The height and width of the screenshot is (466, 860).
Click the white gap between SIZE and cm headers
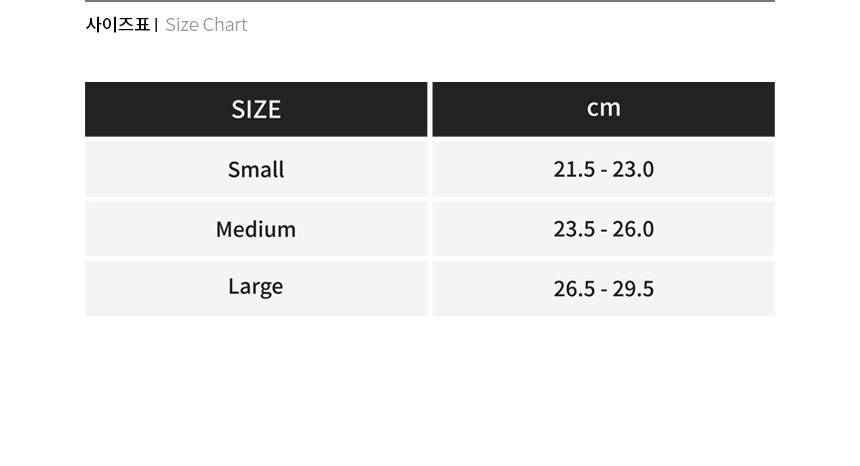pos(430,109)
